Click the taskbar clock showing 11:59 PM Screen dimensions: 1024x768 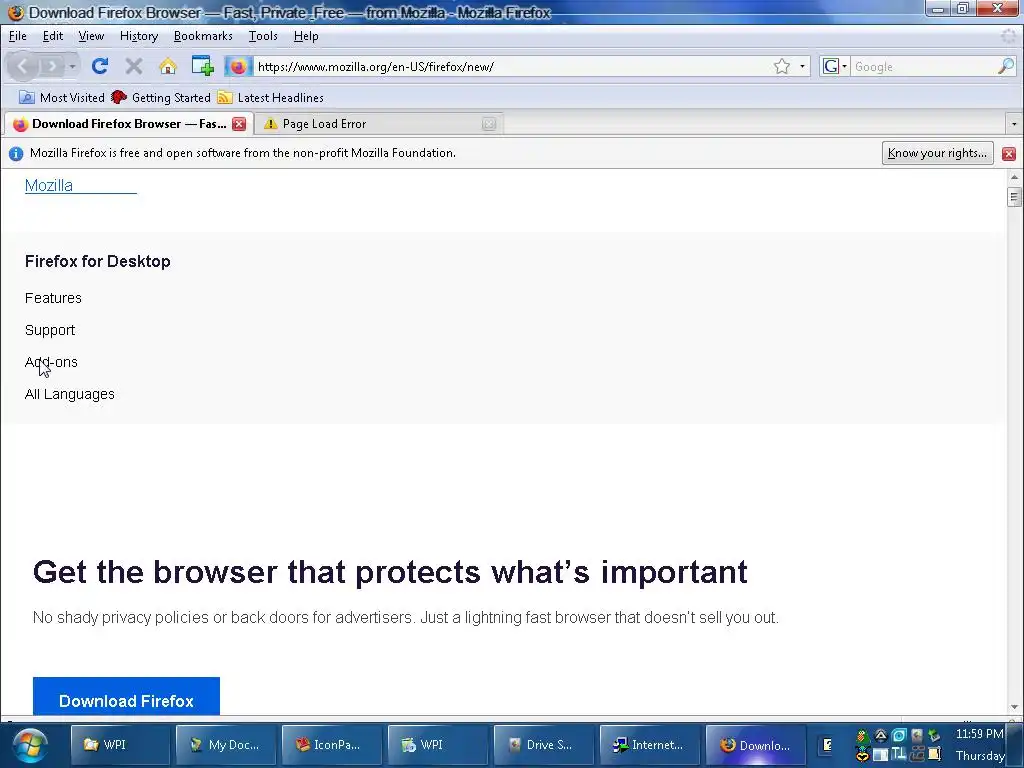(979, 734)
